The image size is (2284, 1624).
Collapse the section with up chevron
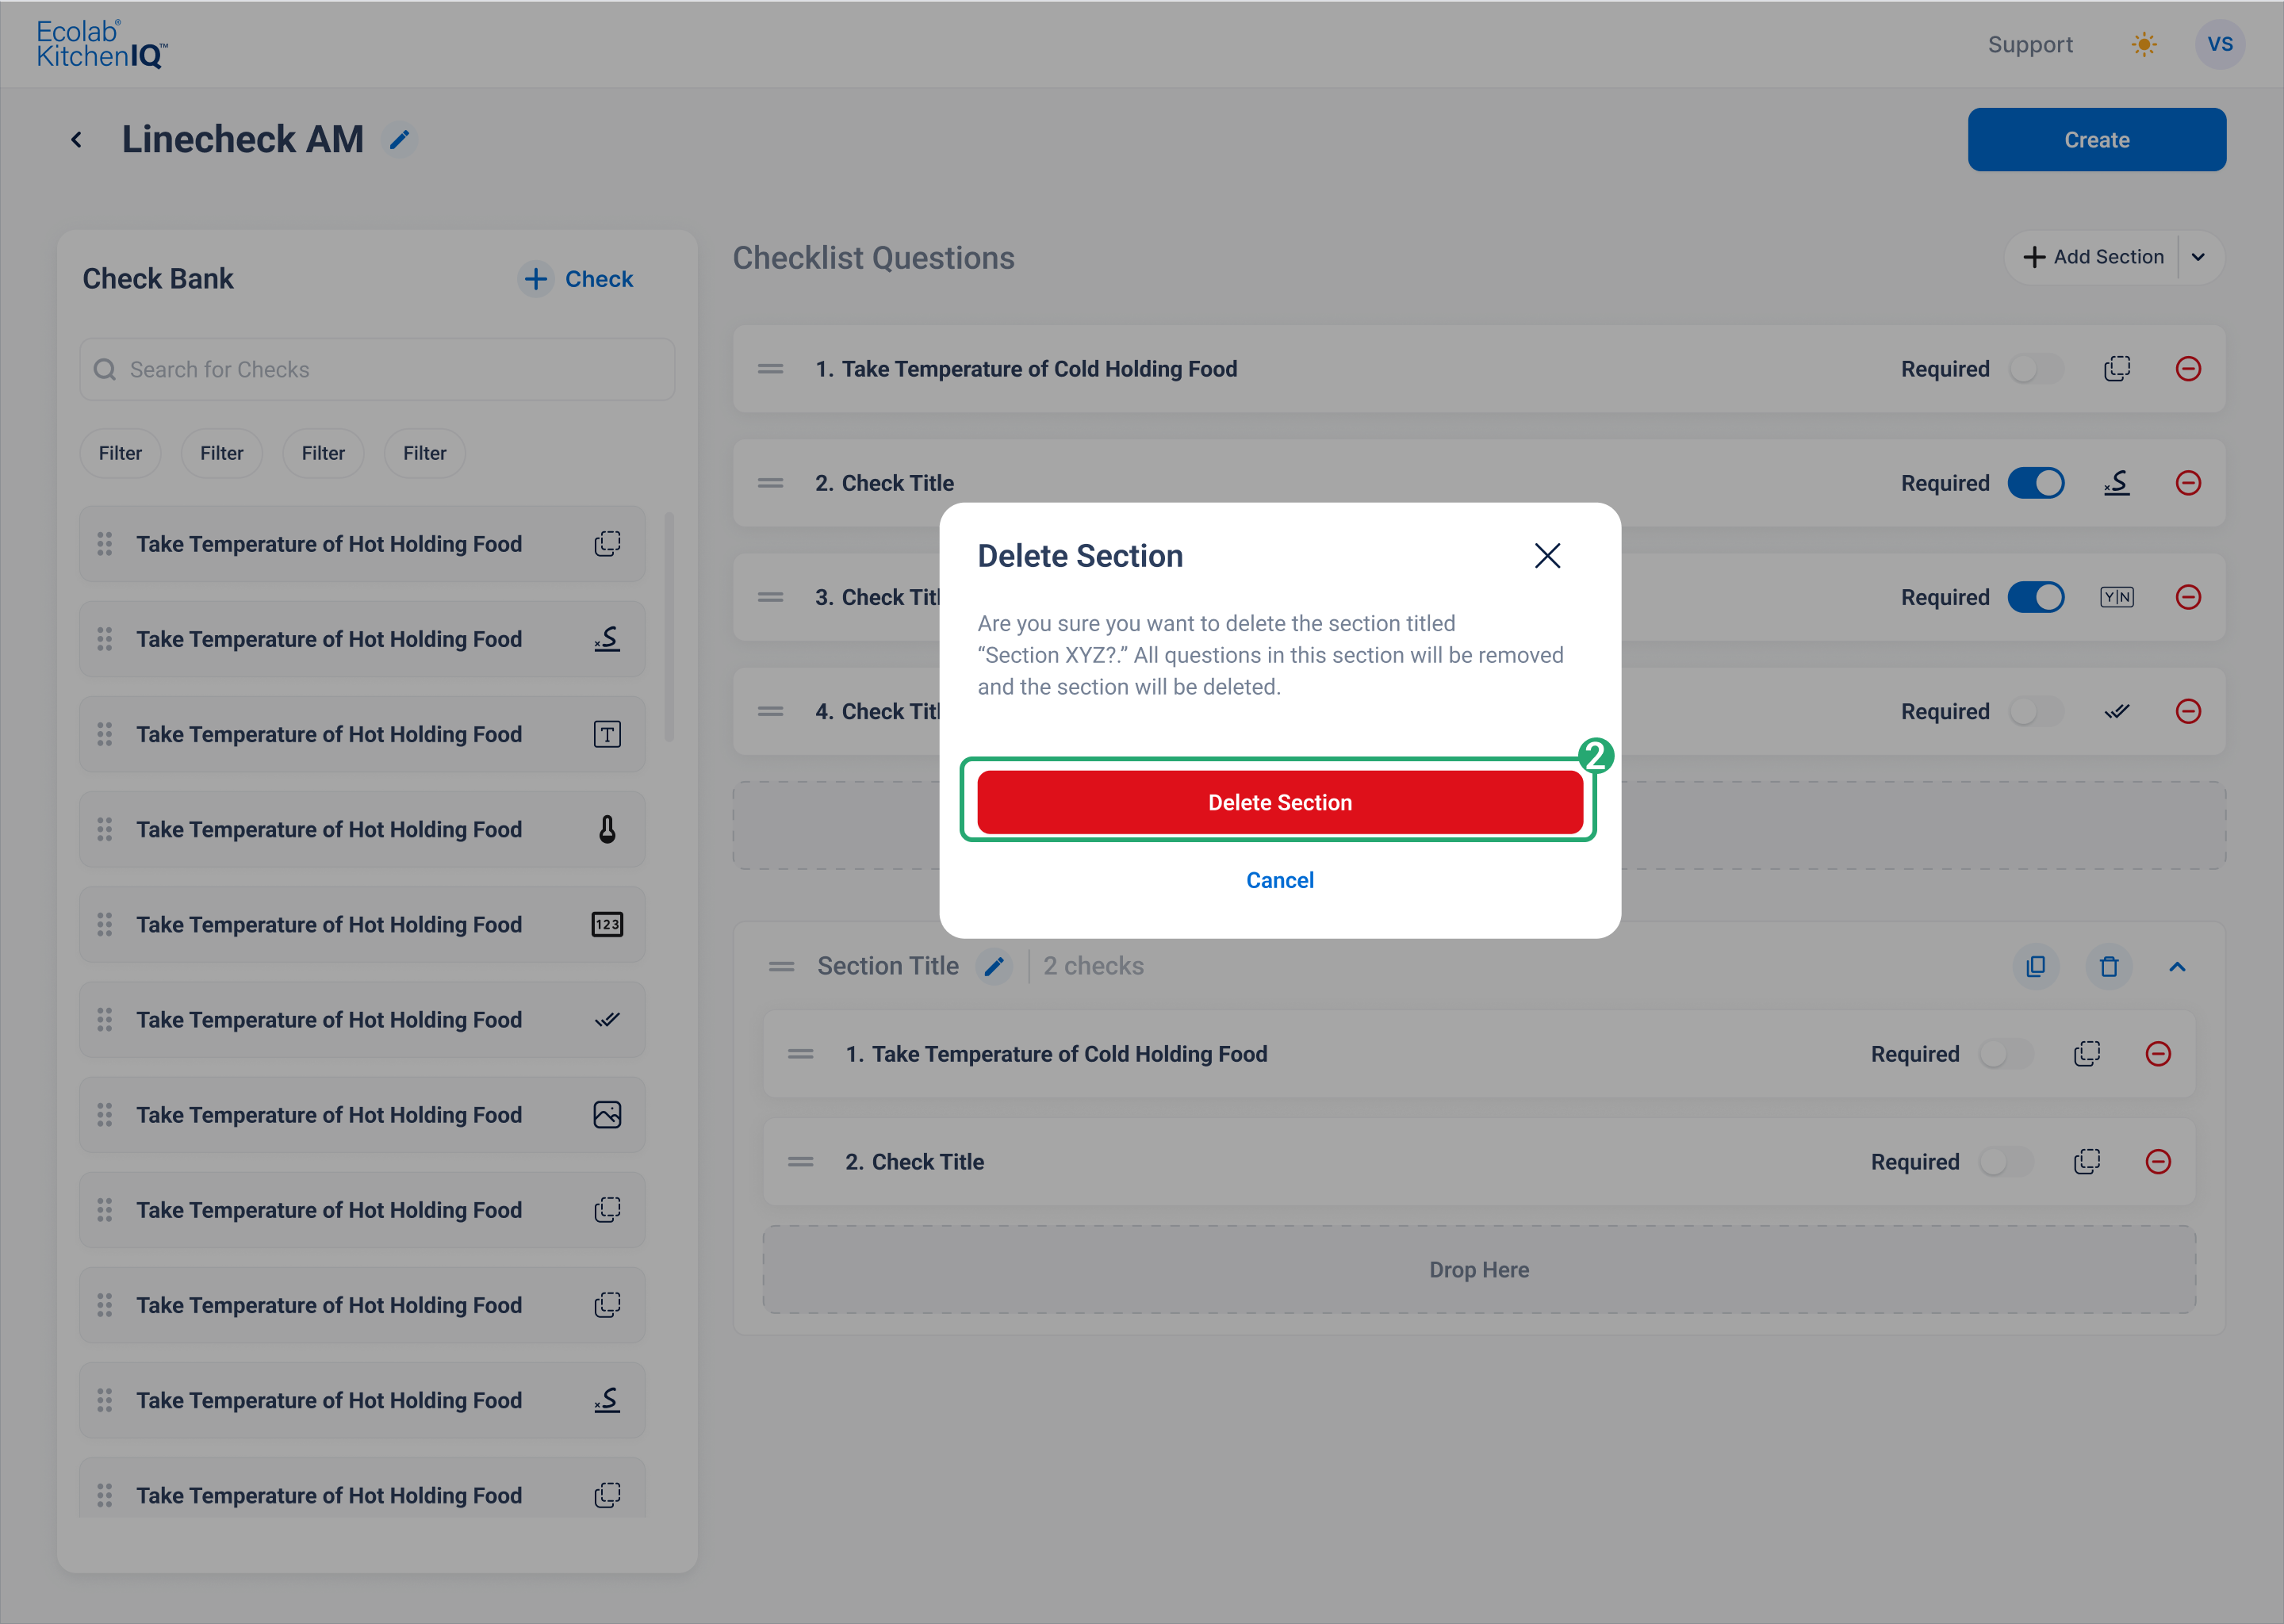2177,966
